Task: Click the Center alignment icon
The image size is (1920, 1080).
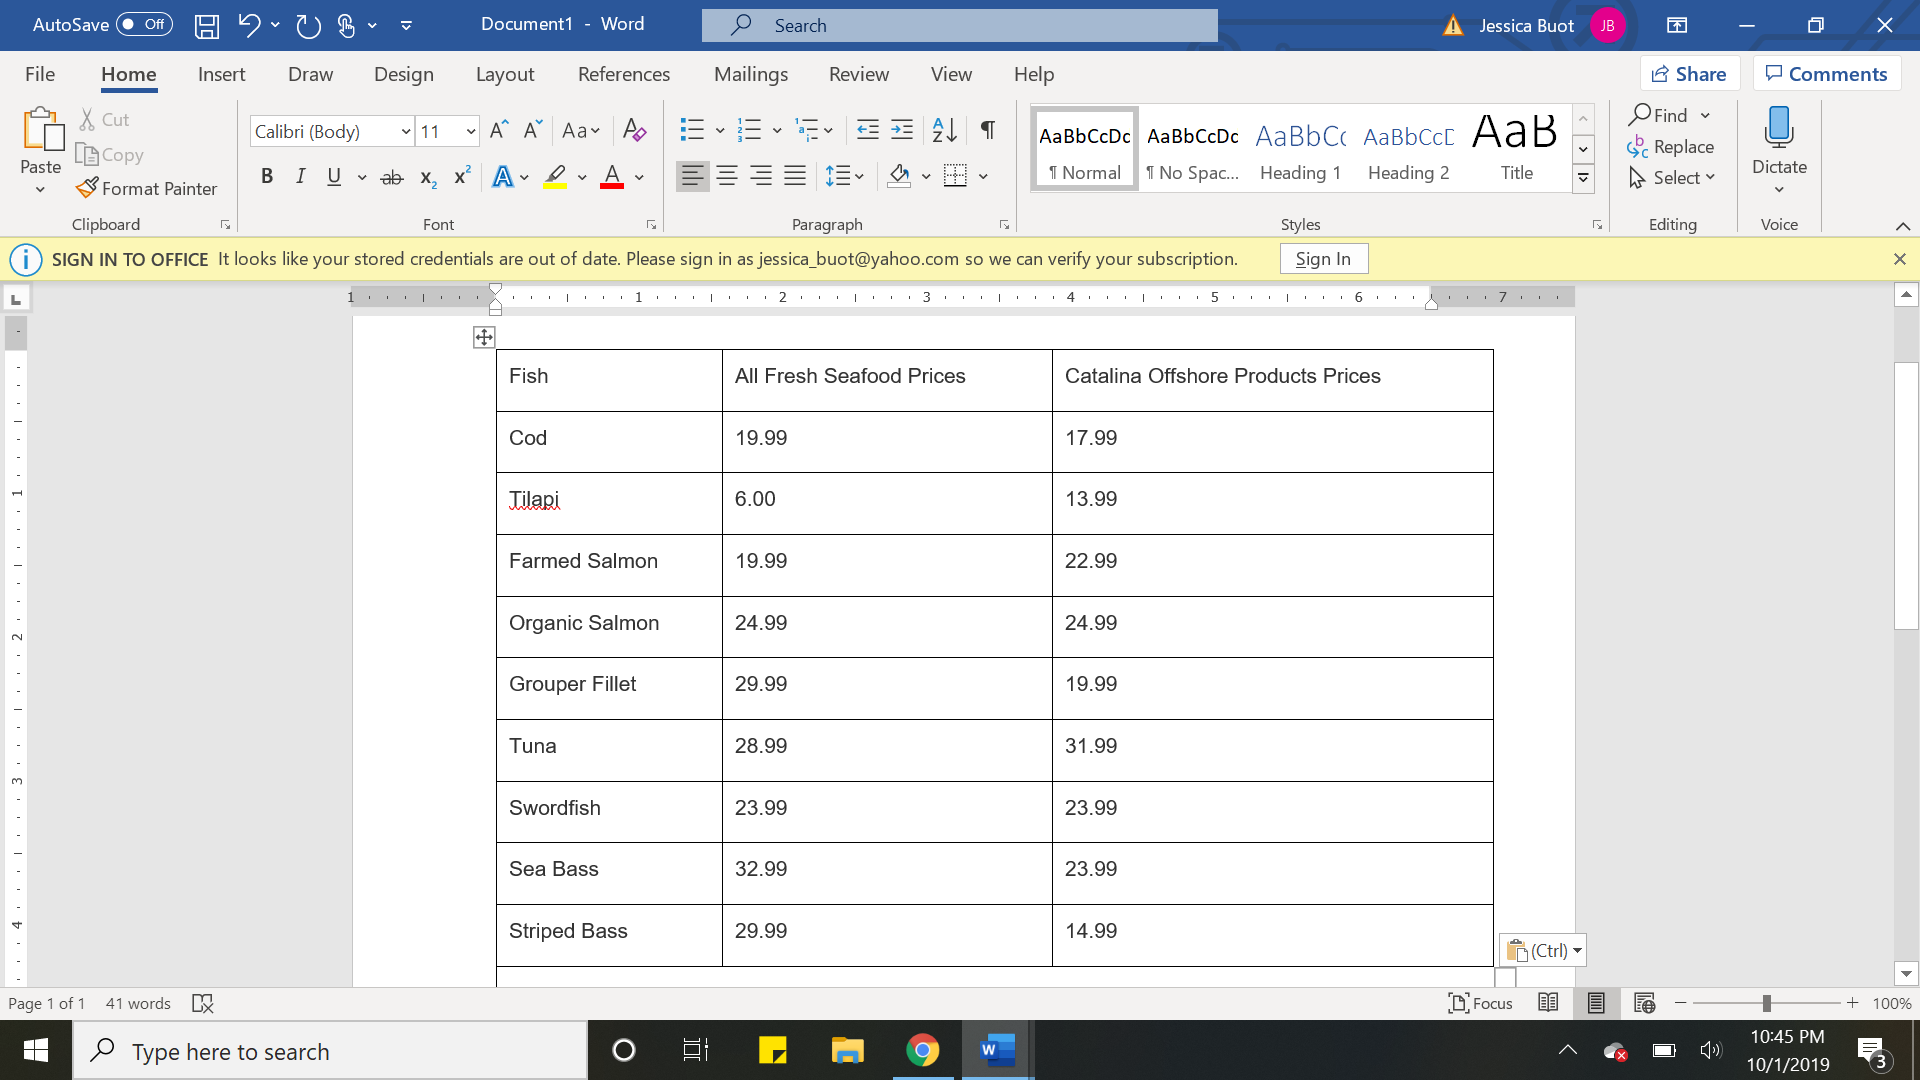Action: [727, 177]
